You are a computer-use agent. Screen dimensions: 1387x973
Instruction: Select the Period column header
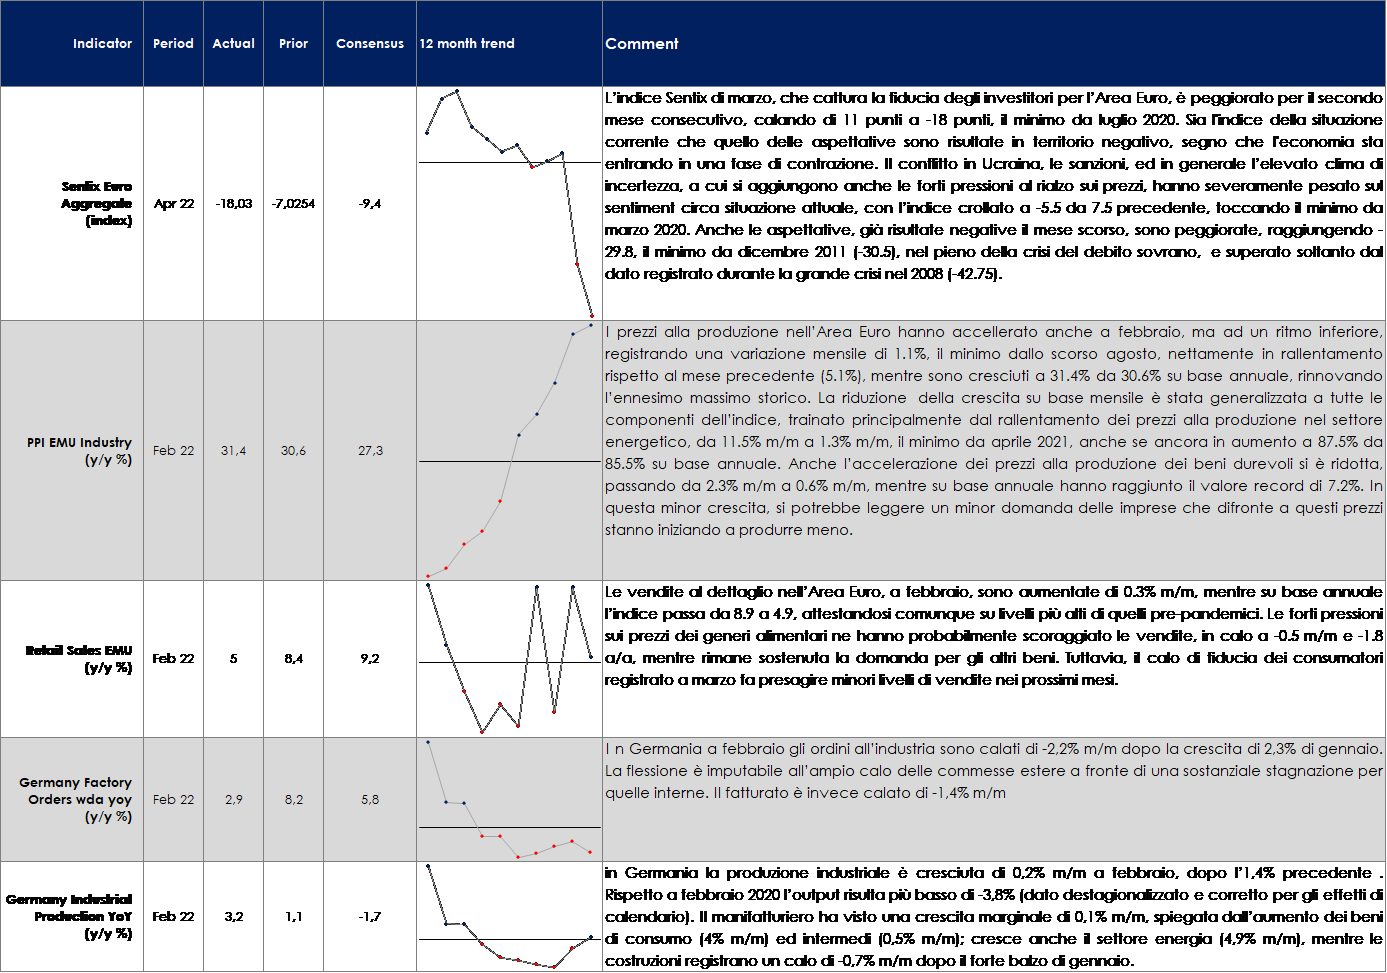pyautogui.click(x=173, y=44)
